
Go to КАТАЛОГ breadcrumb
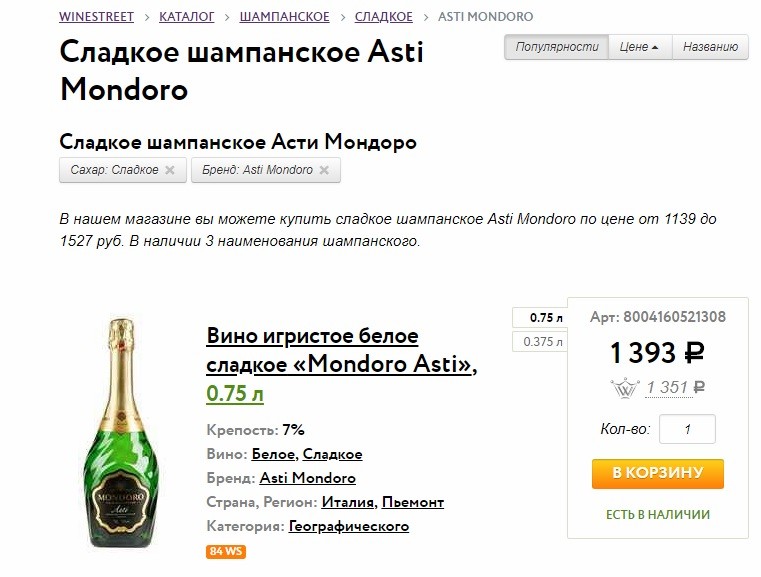coord(187,17)
